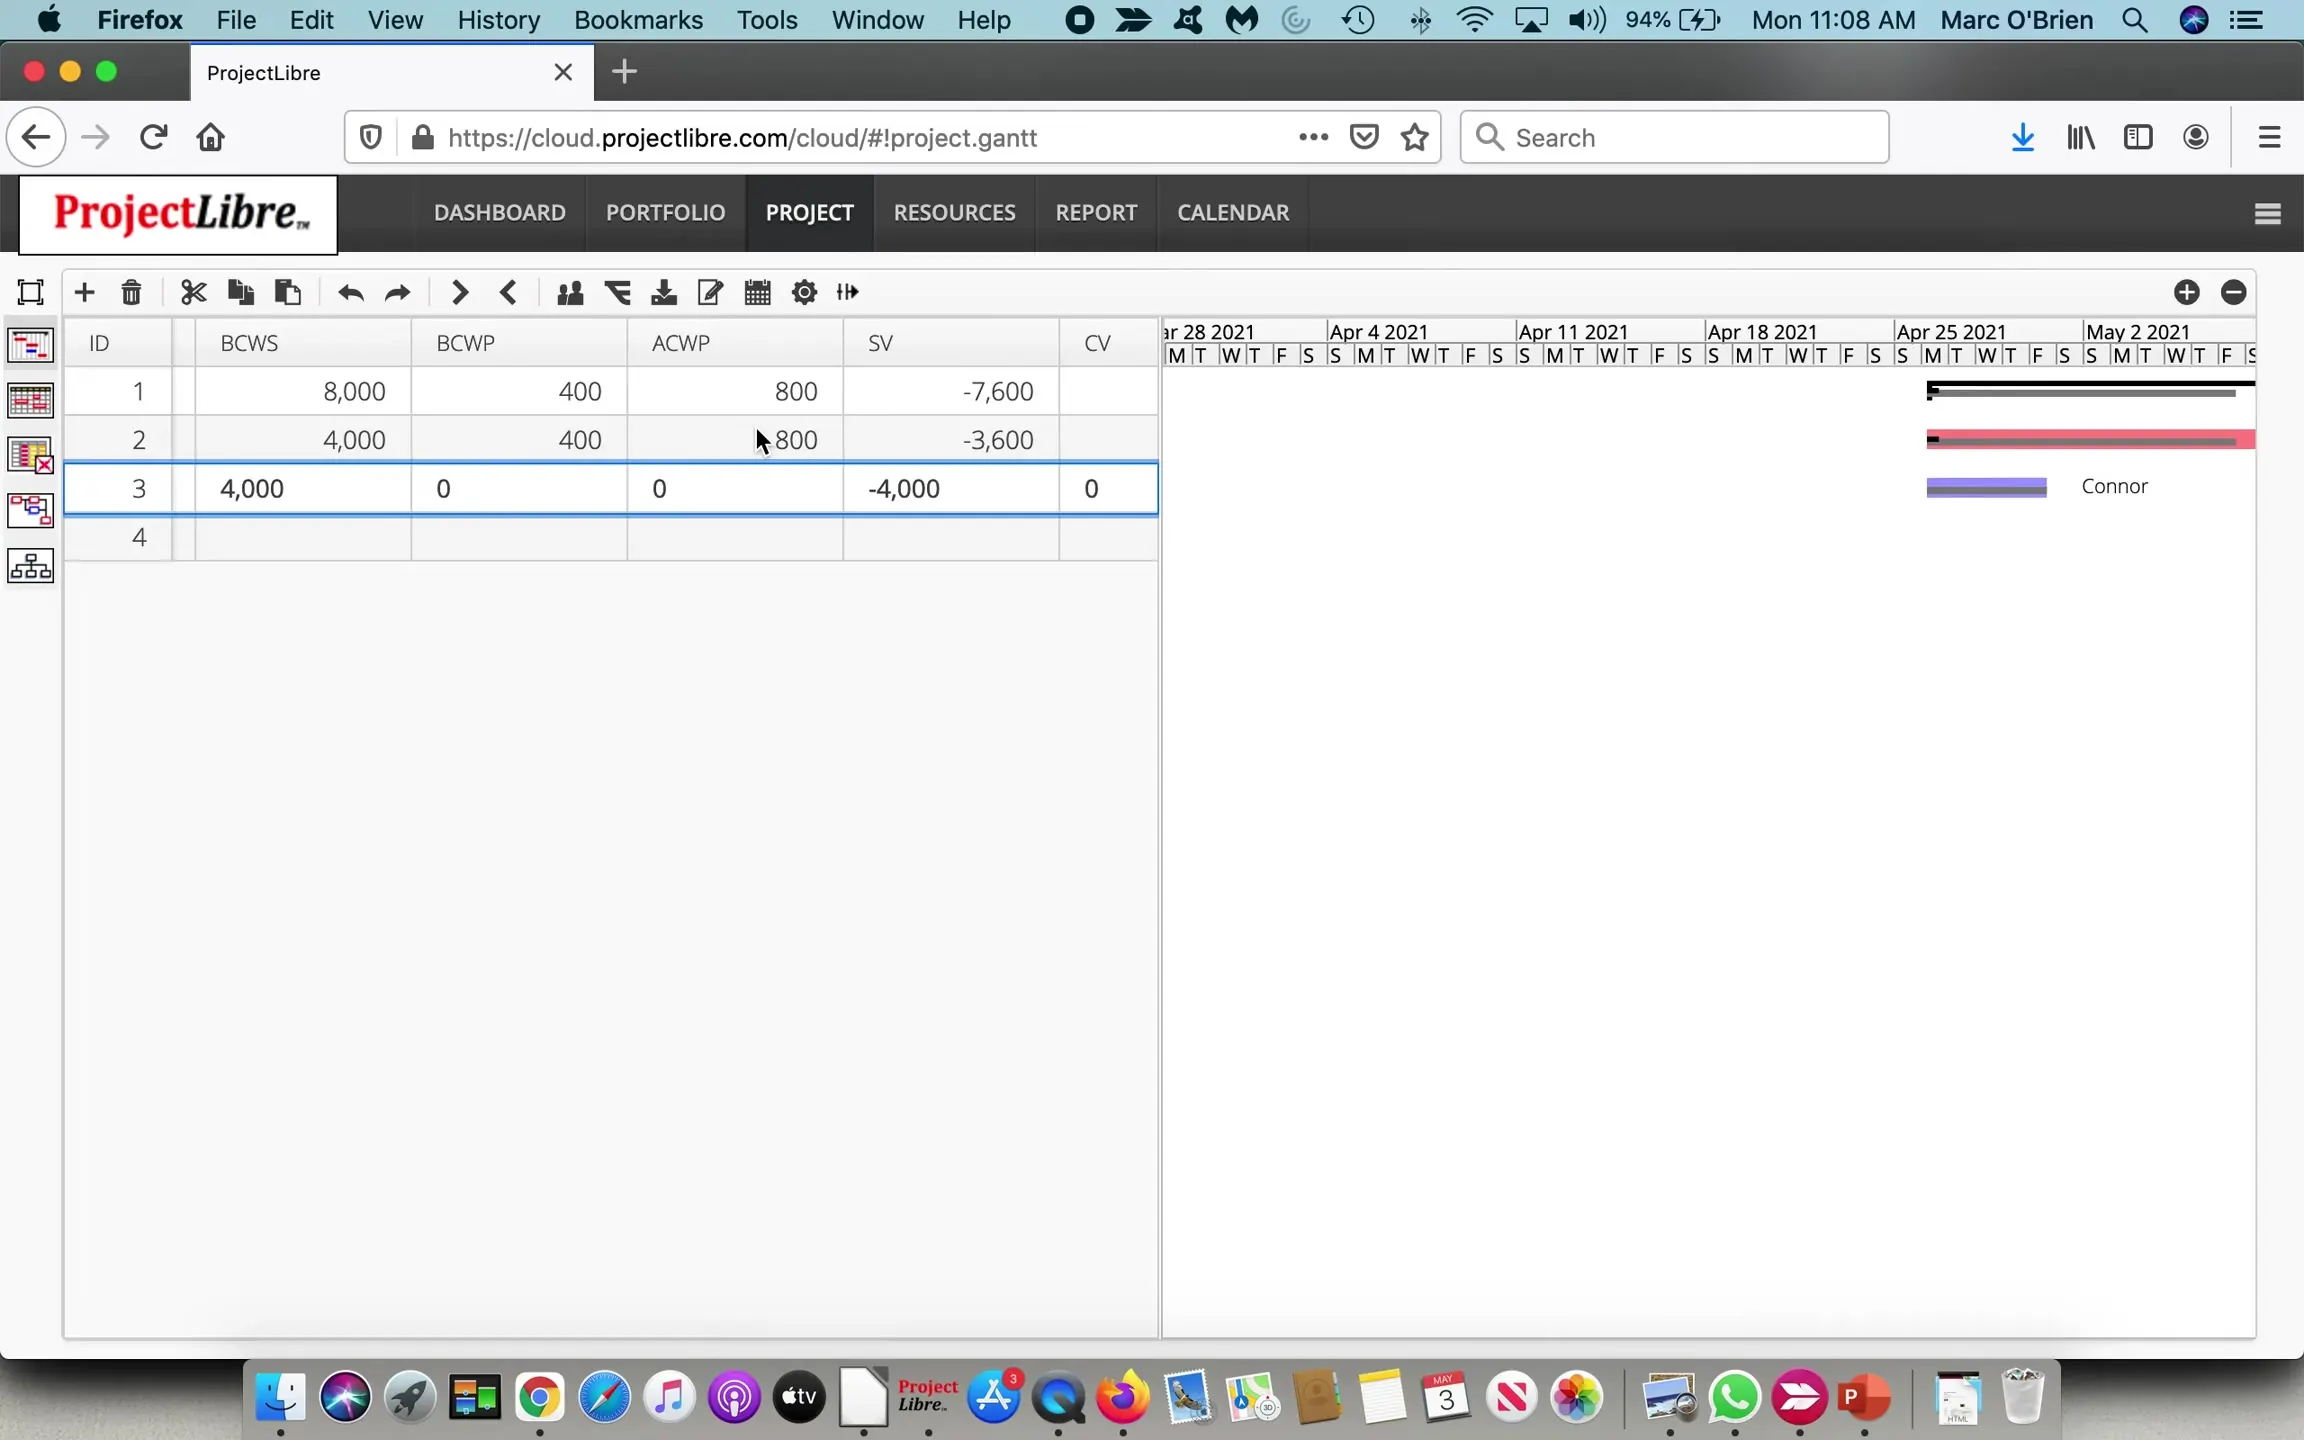Outdent task with left chevron
This screenshot has width=2304, height=1440.
[507, 292]
